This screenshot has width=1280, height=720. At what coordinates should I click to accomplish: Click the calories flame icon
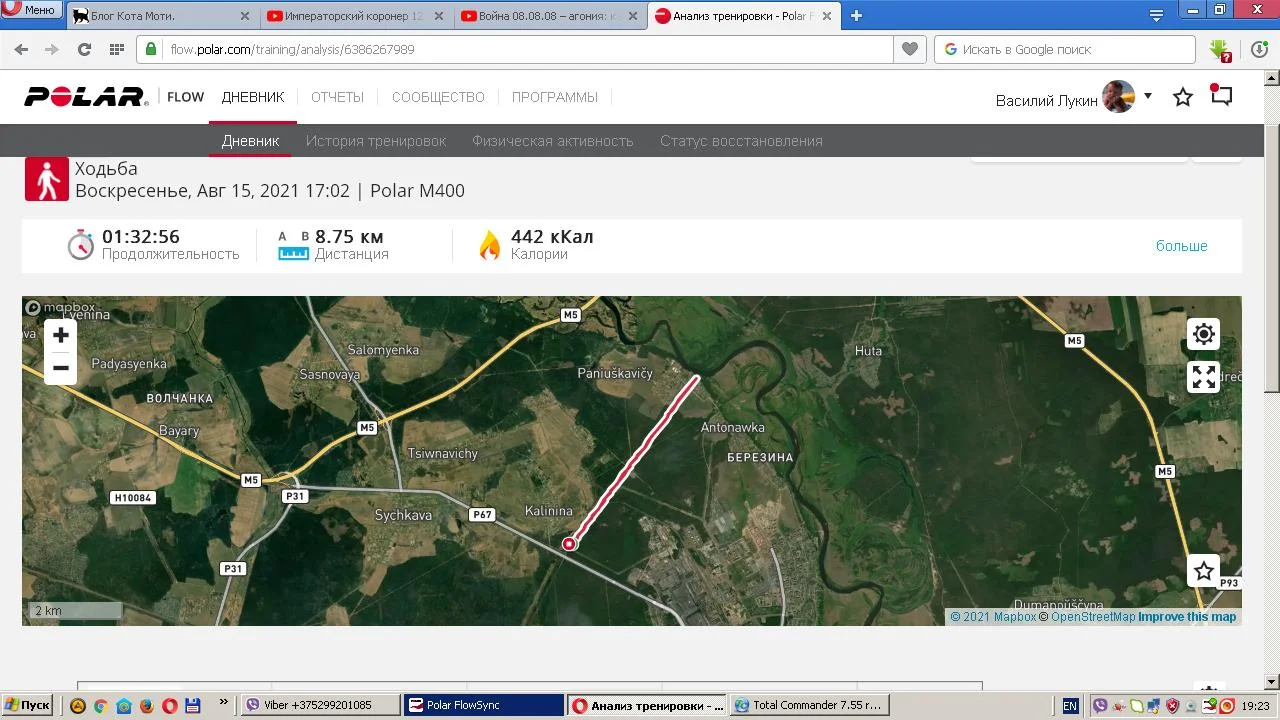point(490,245)
